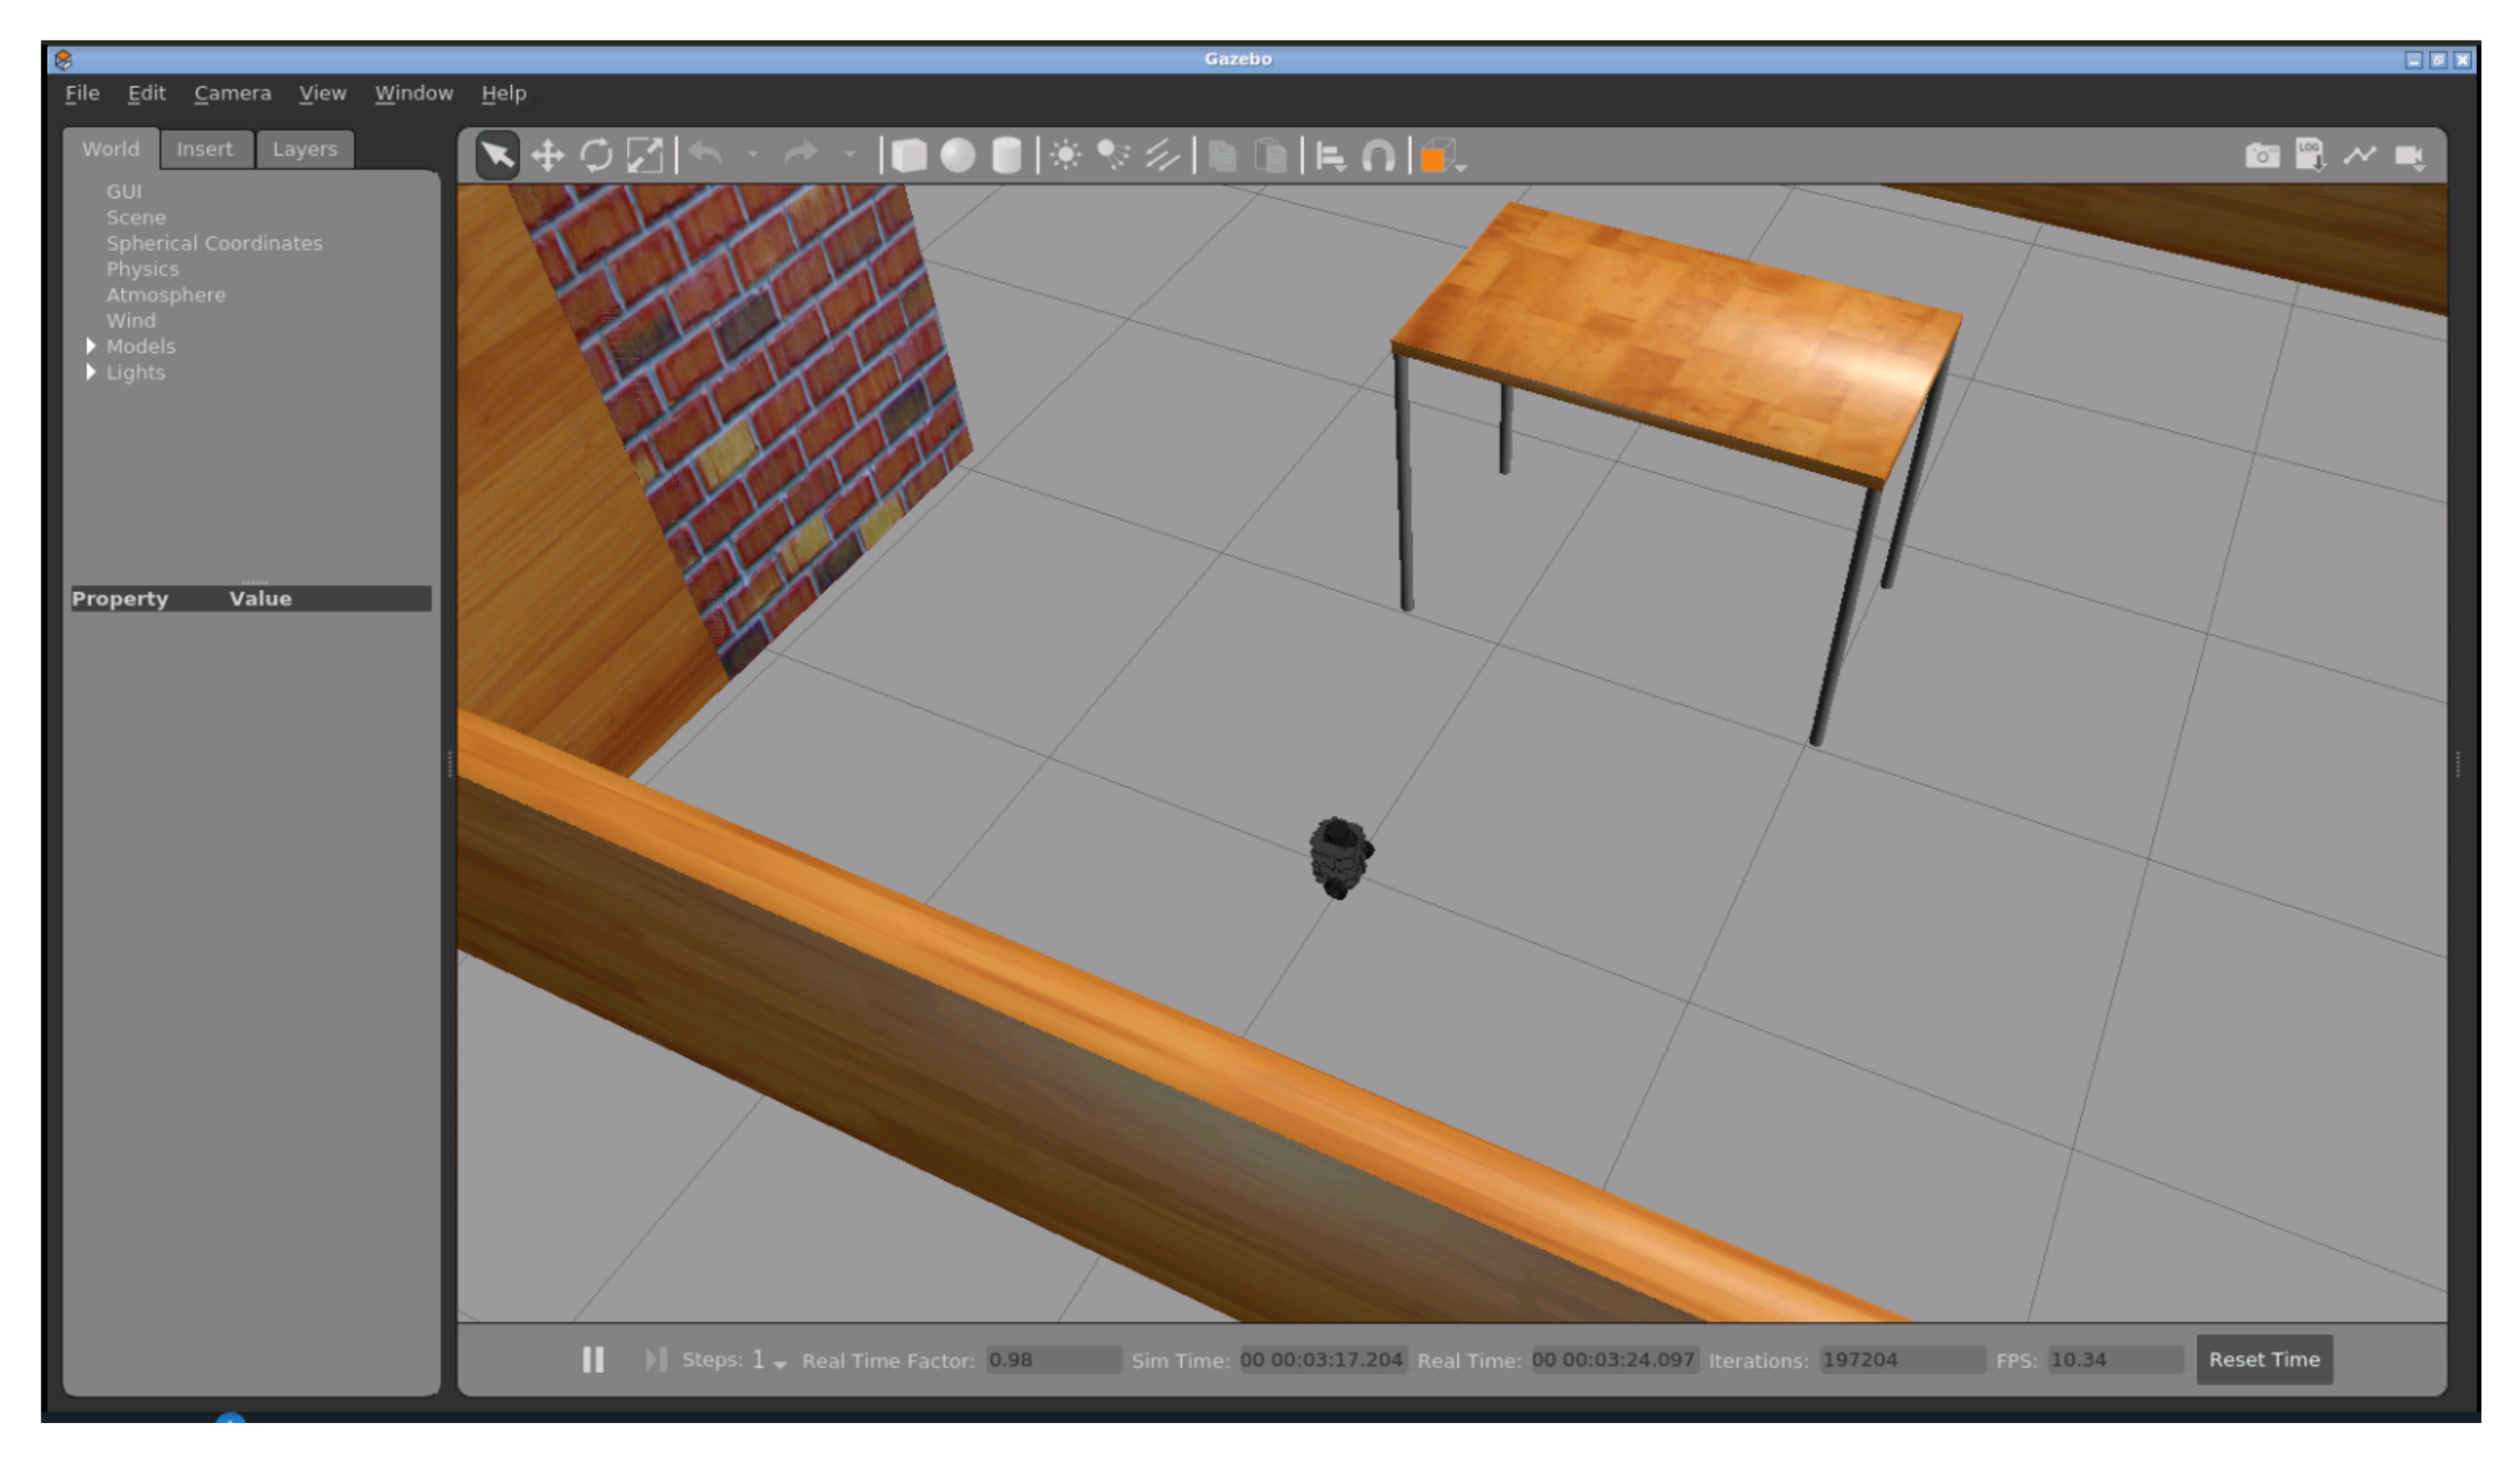
Task: Maximize the Gazebo window
Action: coord(2438,60)
